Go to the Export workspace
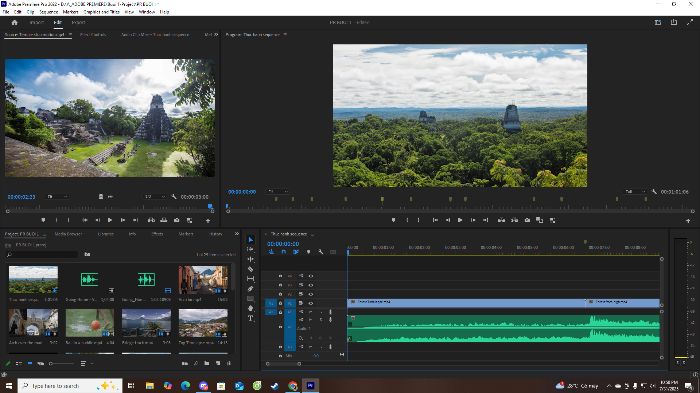The height and width of the screenshot is (393, 700). (x=79, y=22)
